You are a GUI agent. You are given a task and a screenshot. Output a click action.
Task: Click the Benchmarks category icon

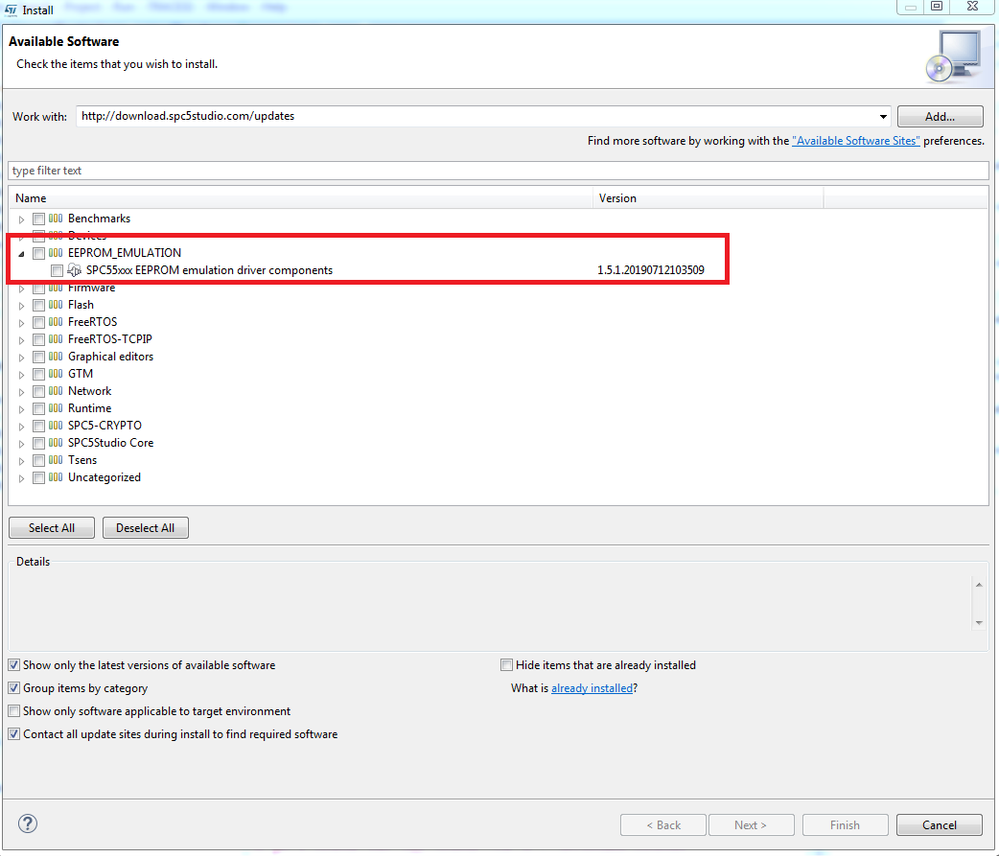pos(55,218)
